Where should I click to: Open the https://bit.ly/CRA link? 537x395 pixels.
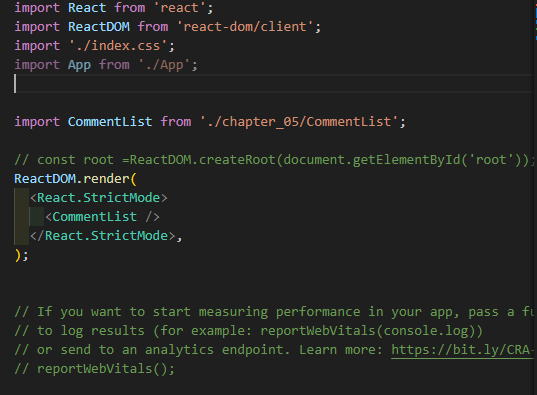coord(462,350)
